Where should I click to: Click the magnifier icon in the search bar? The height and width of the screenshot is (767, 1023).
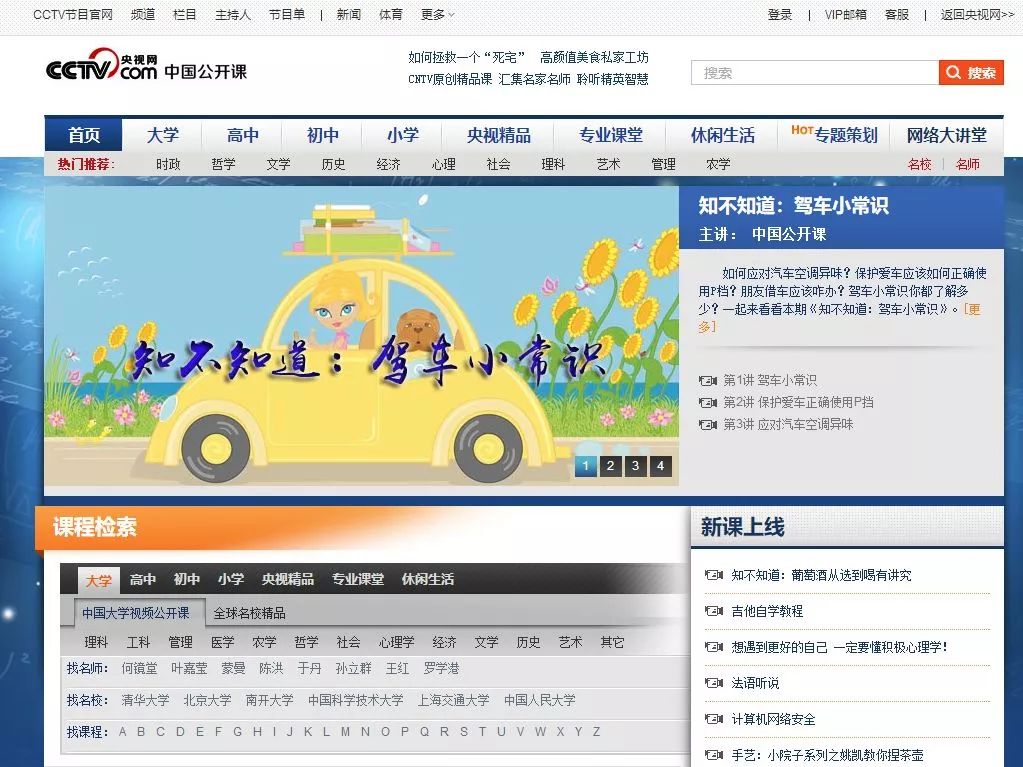coord(952,72)
